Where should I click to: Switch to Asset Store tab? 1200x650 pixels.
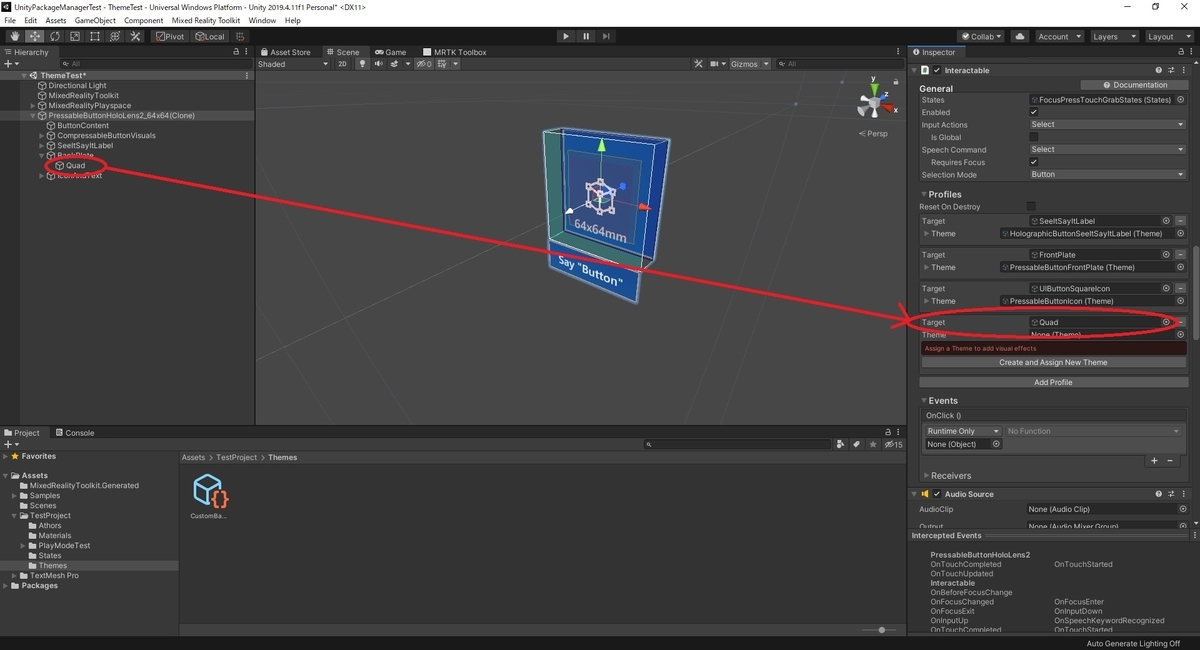coord(285,52)
